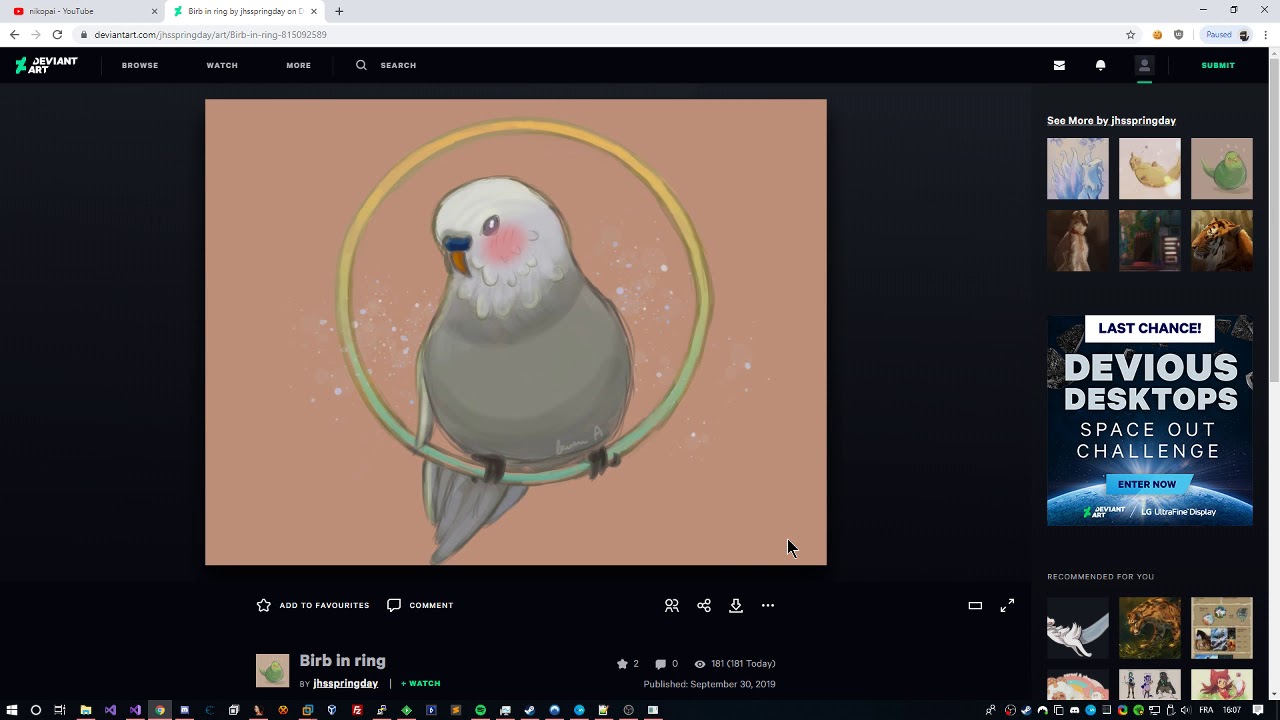
Task: Click the Paused profile button
Action: [x=1227, y=34]
